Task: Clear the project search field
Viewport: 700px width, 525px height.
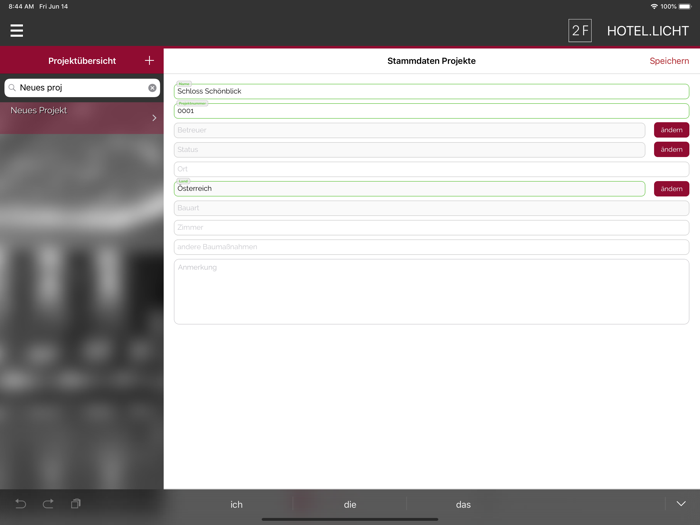Action: pyautogui.click(x=152, y=88)
